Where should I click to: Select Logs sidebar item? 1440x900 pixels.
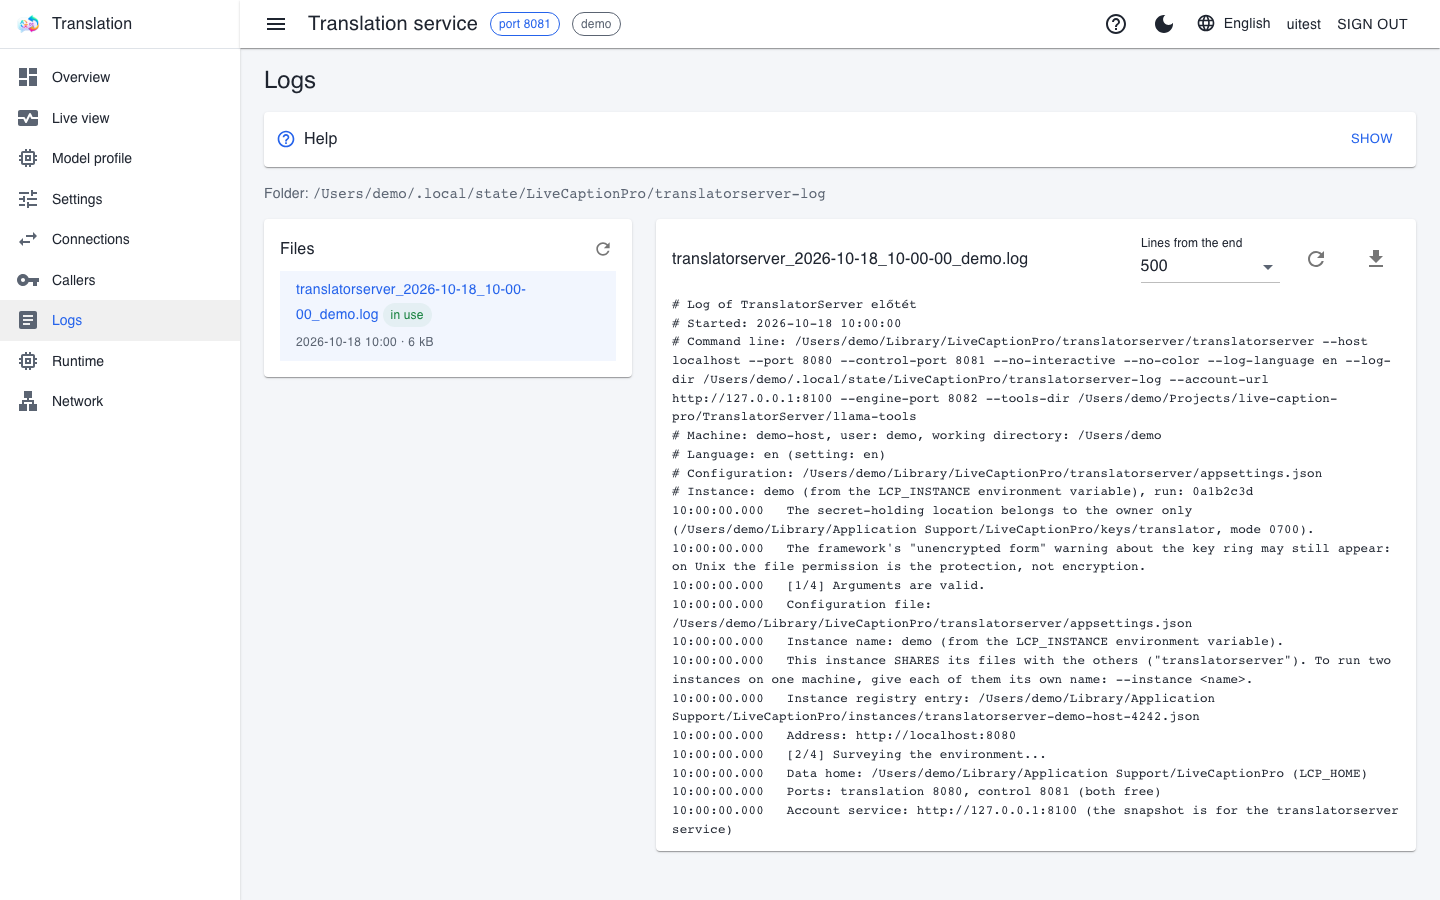coord(120,320)
